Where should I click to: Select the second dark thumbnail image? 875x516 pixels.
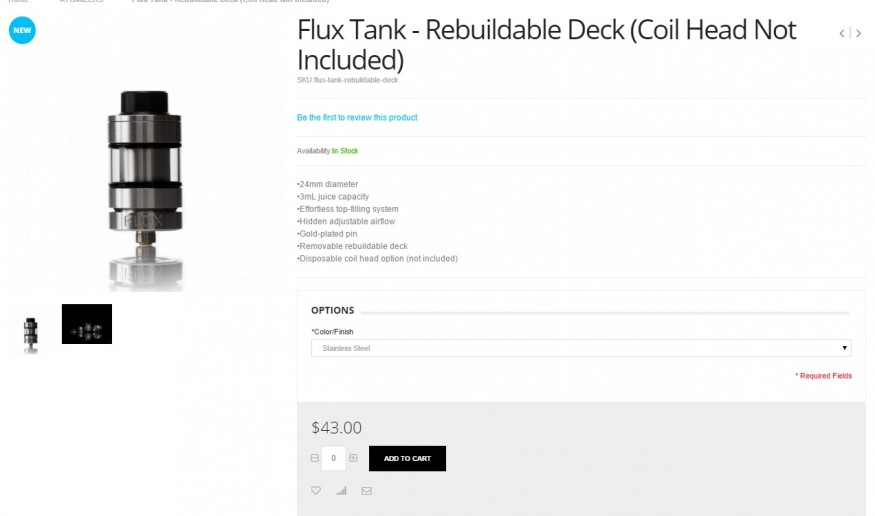click(87, 324)
